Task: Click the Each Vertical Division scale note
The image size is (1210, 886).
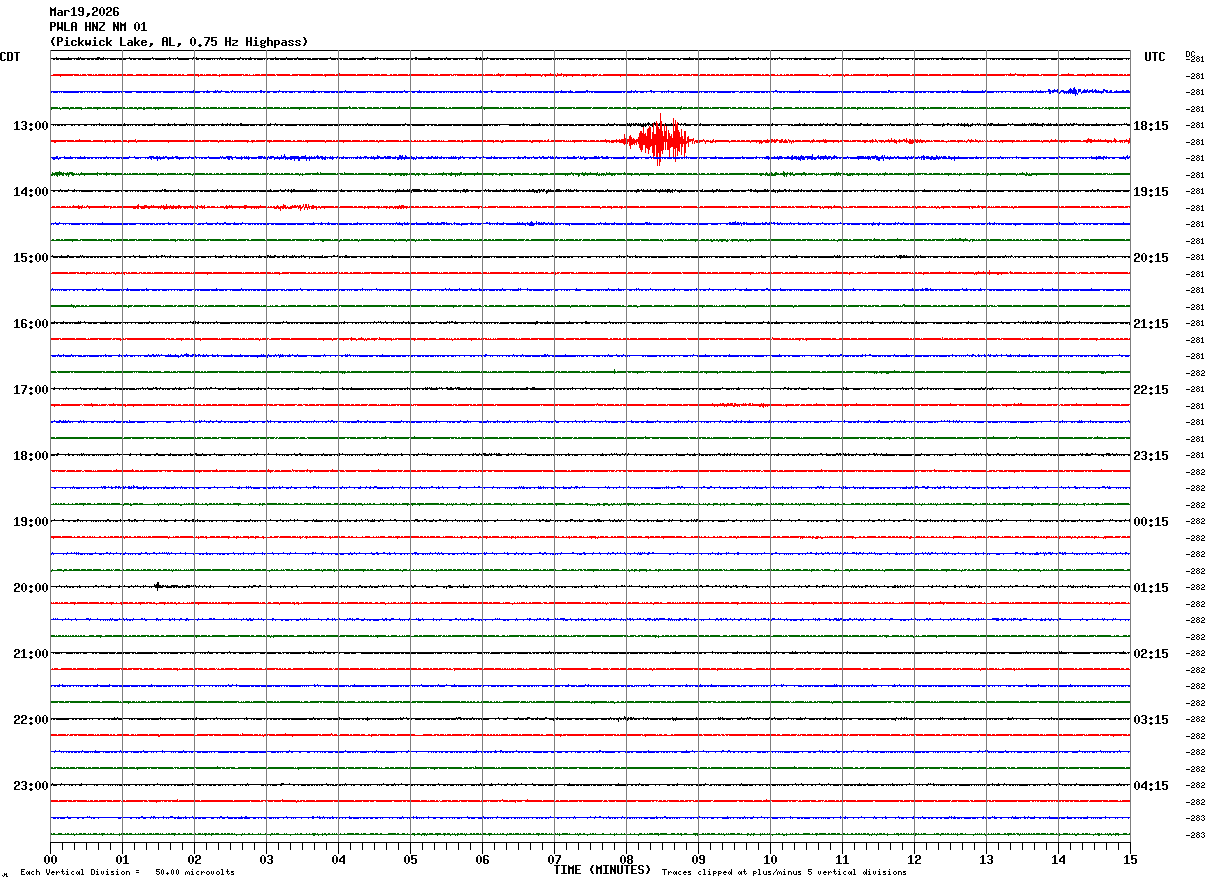Action: click(127, 873)
